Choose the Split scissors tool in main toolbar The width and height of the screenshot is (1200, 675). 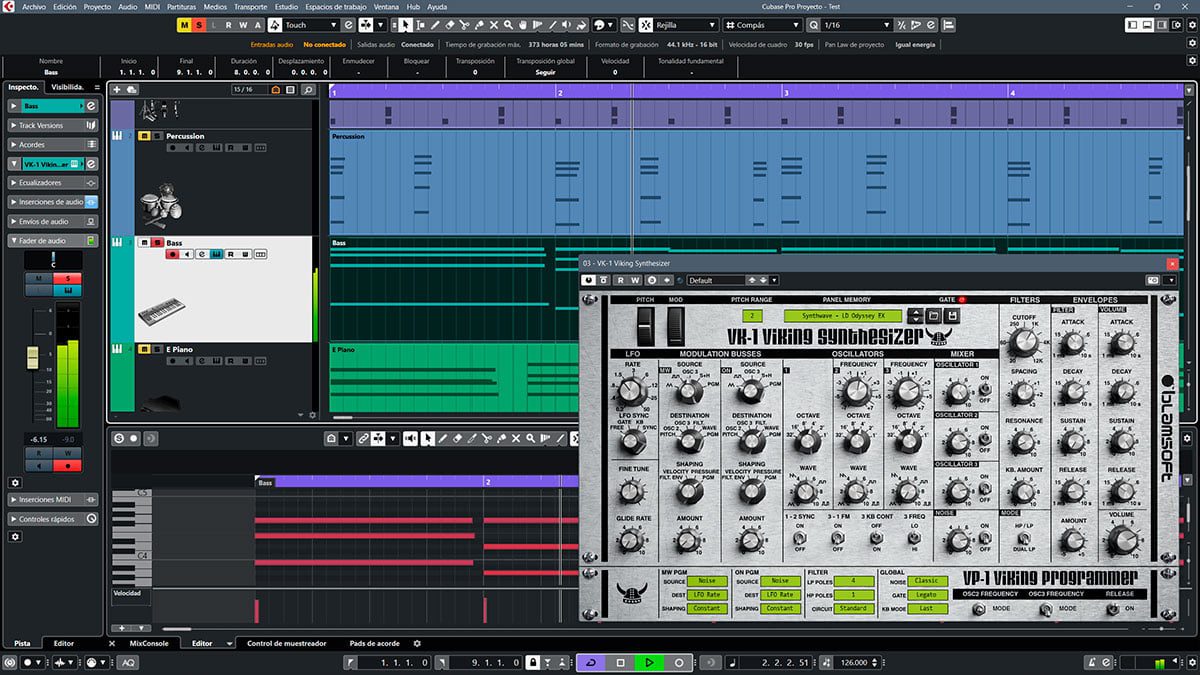click(x=466, y=24)
